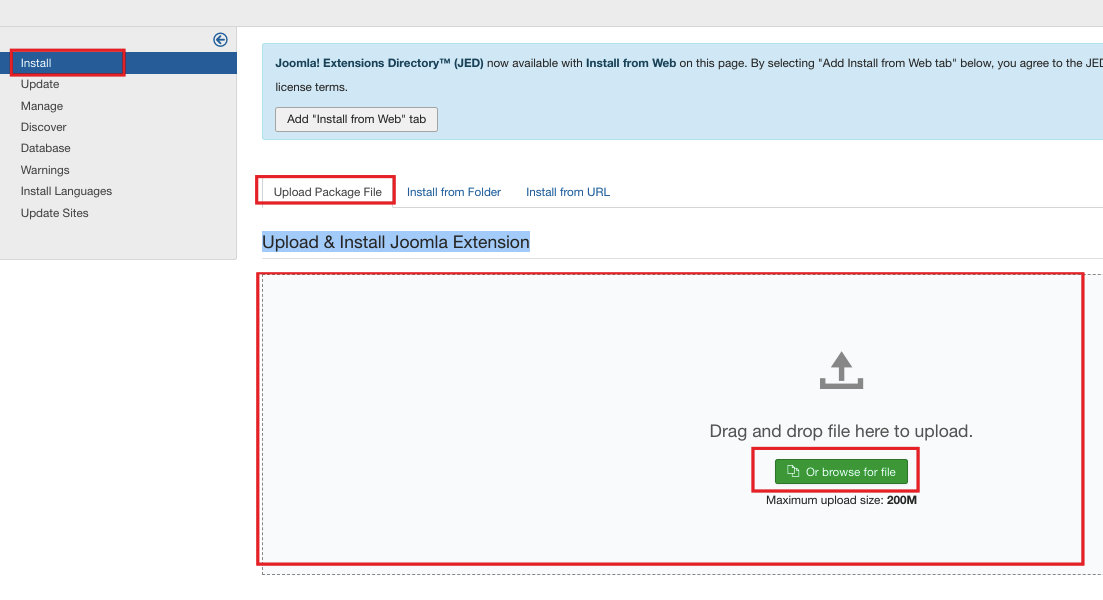Open Install Languages page
1103x600 pixels.
coord(66,191)
